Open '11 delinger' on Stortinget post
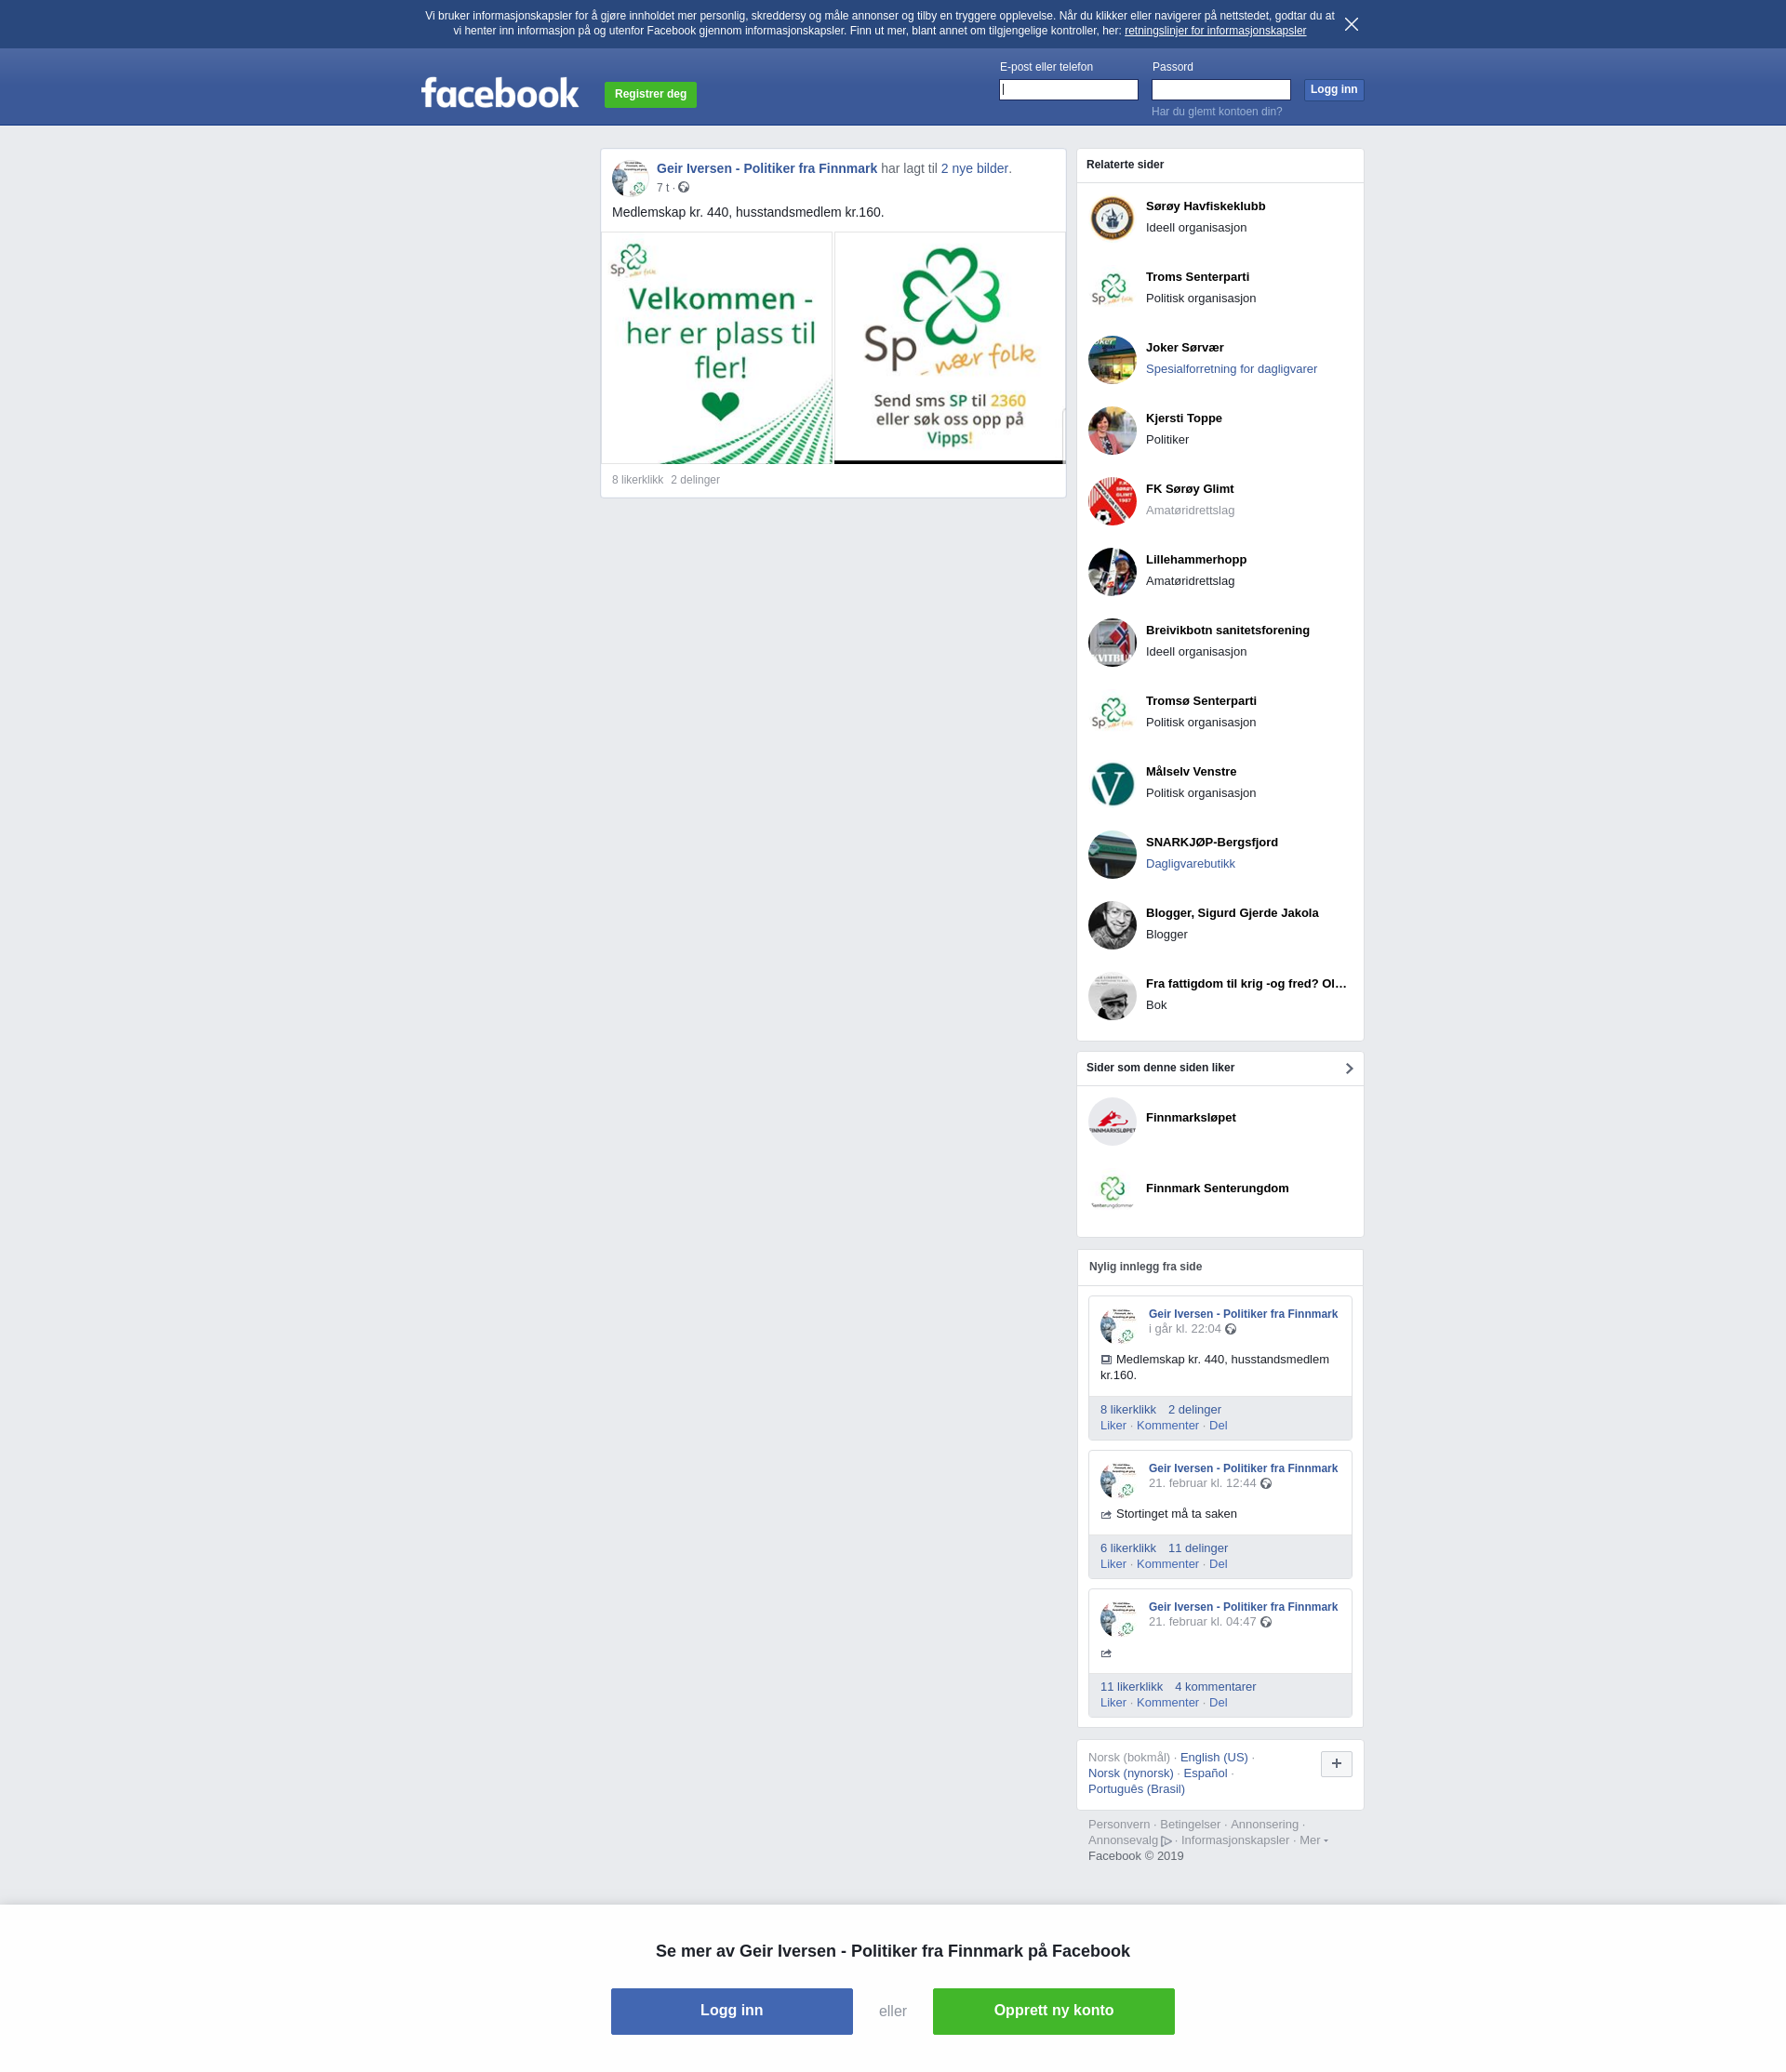 (x=1197, y=1548)
